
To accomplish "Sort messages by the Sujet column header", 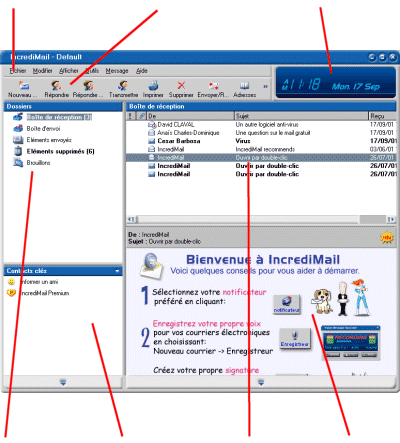I will coord(301,116).
